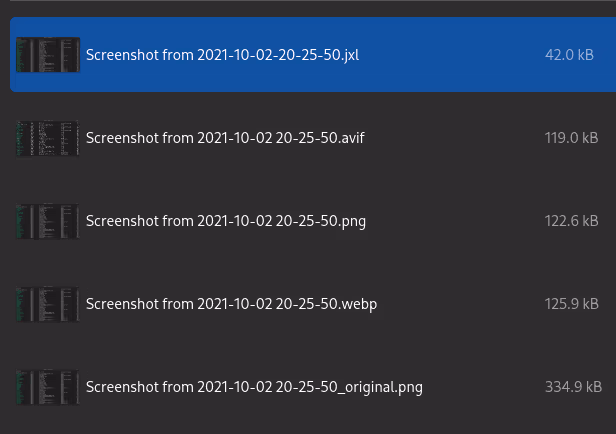Select the file name ending in .avif
The width and height of the screenshot is (616, 434).
click(x=225, y=138)
